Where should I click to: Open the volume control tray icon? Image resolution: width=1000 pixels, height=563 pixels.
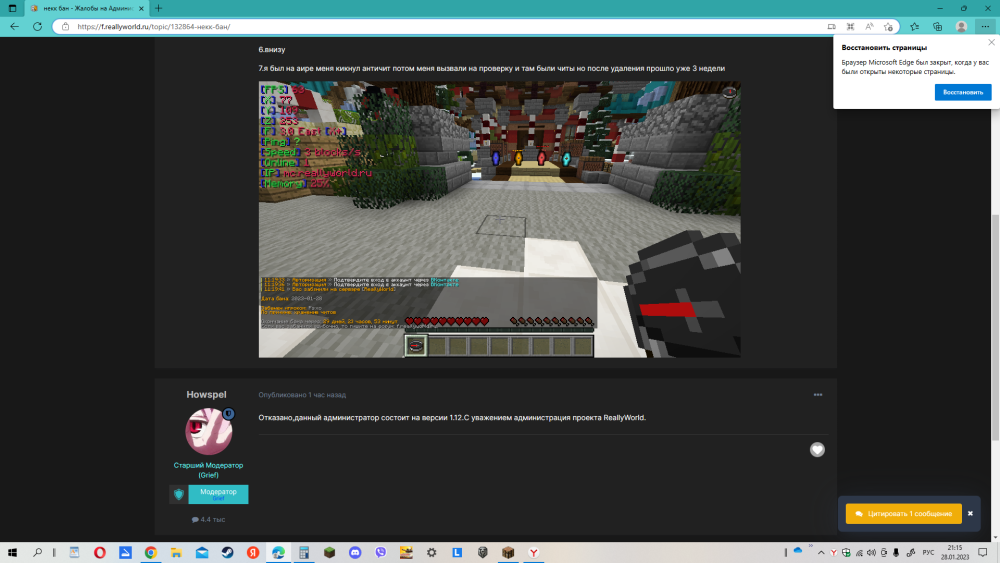pos(871,553)
